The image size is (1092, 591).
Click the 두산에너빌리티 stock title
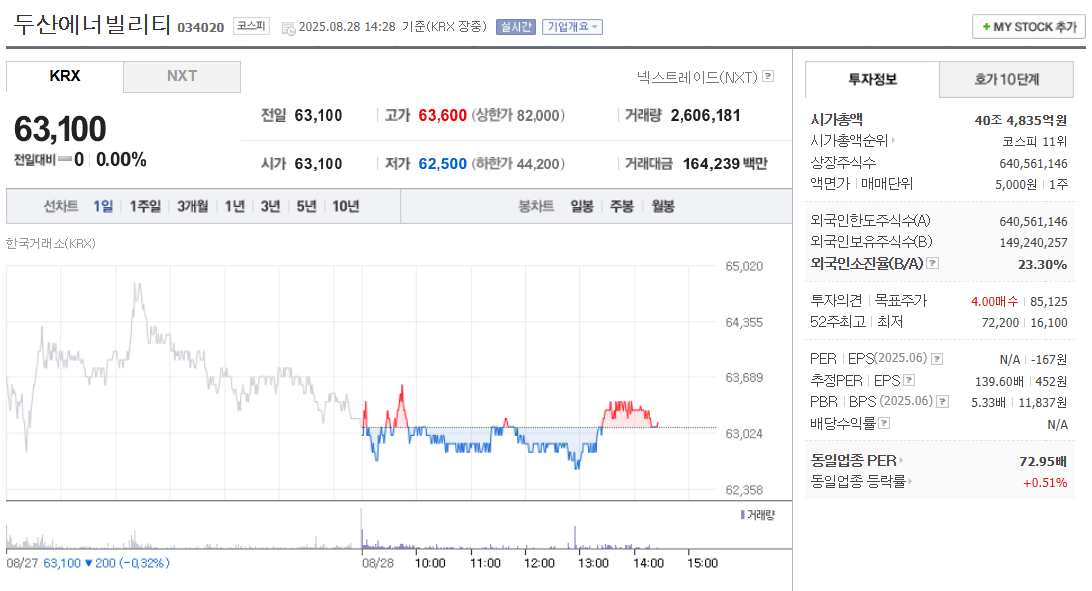pyautogui.click(x=93, y=25)
